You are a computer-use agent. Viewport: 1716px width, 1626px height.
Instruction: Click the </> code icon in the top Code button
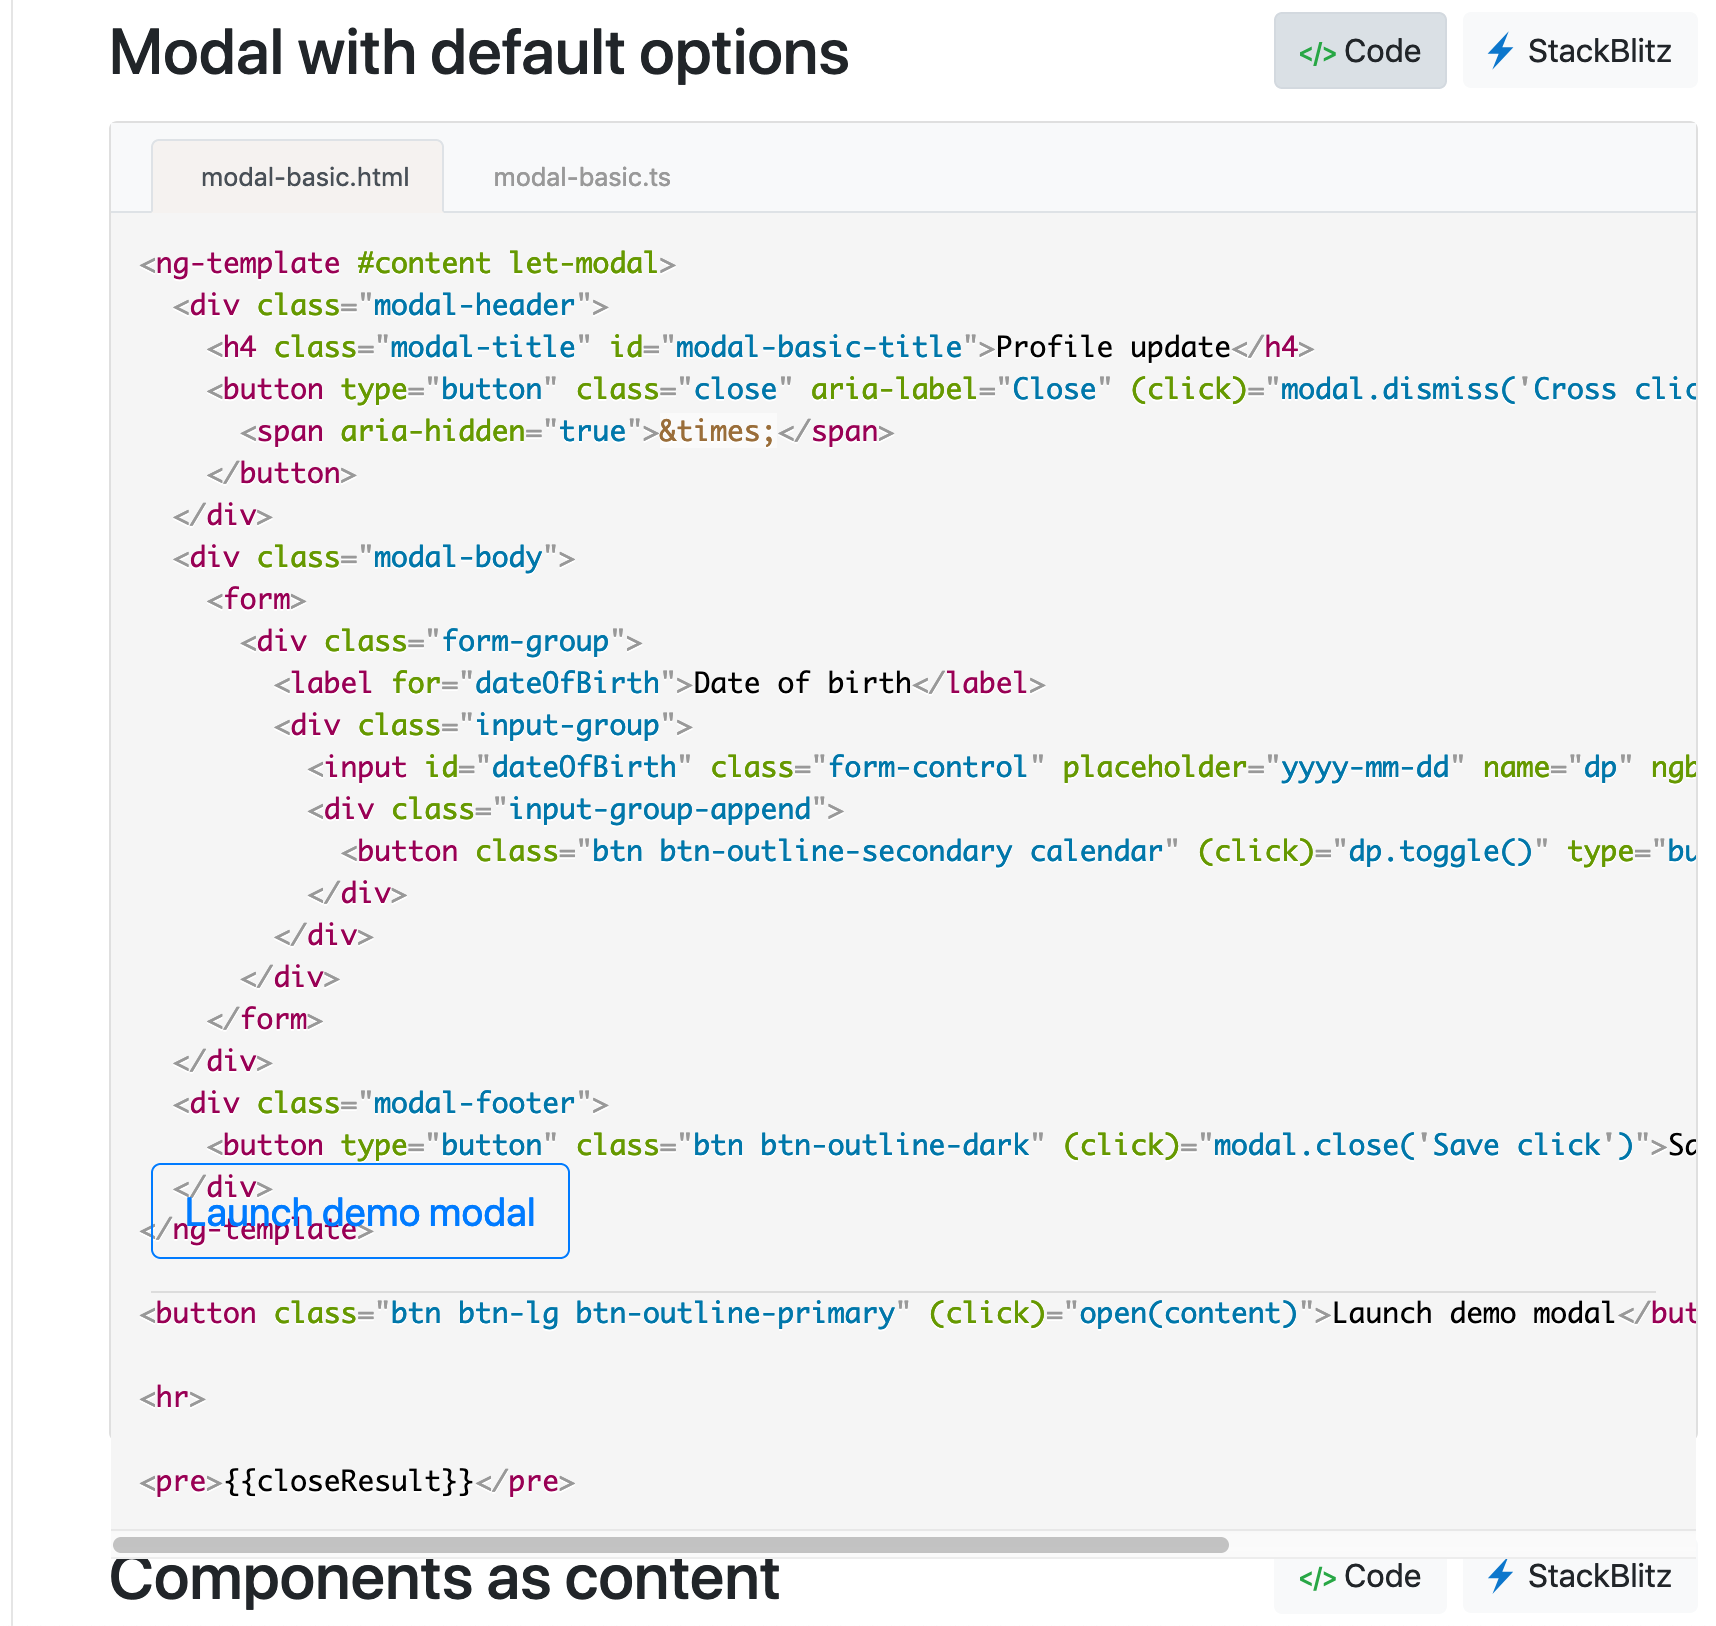1317,51
